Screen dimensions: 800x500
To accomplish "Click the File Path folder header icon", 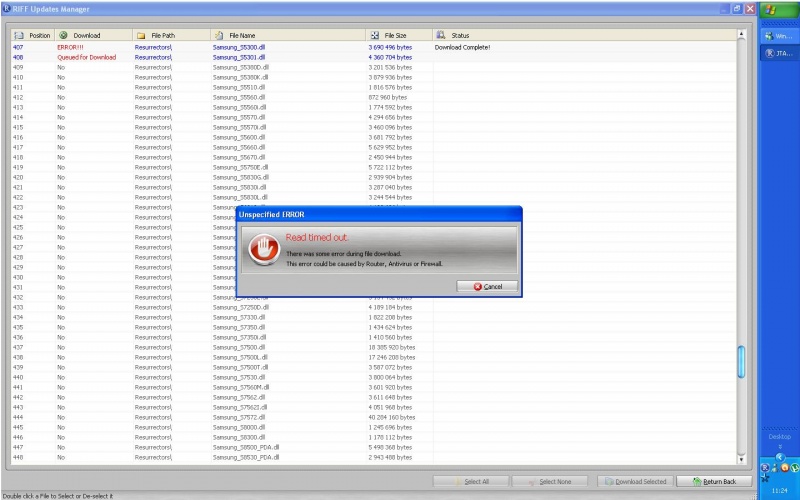I will 141,36.
